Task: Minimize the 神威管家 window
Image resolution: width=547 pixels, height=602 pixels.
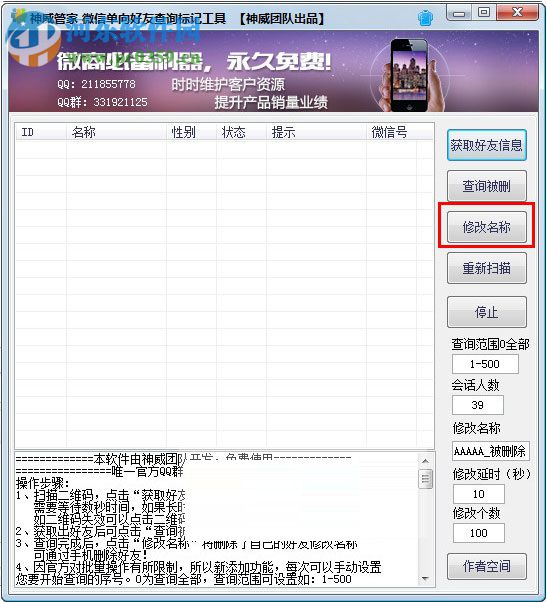Action: point(459,13)
